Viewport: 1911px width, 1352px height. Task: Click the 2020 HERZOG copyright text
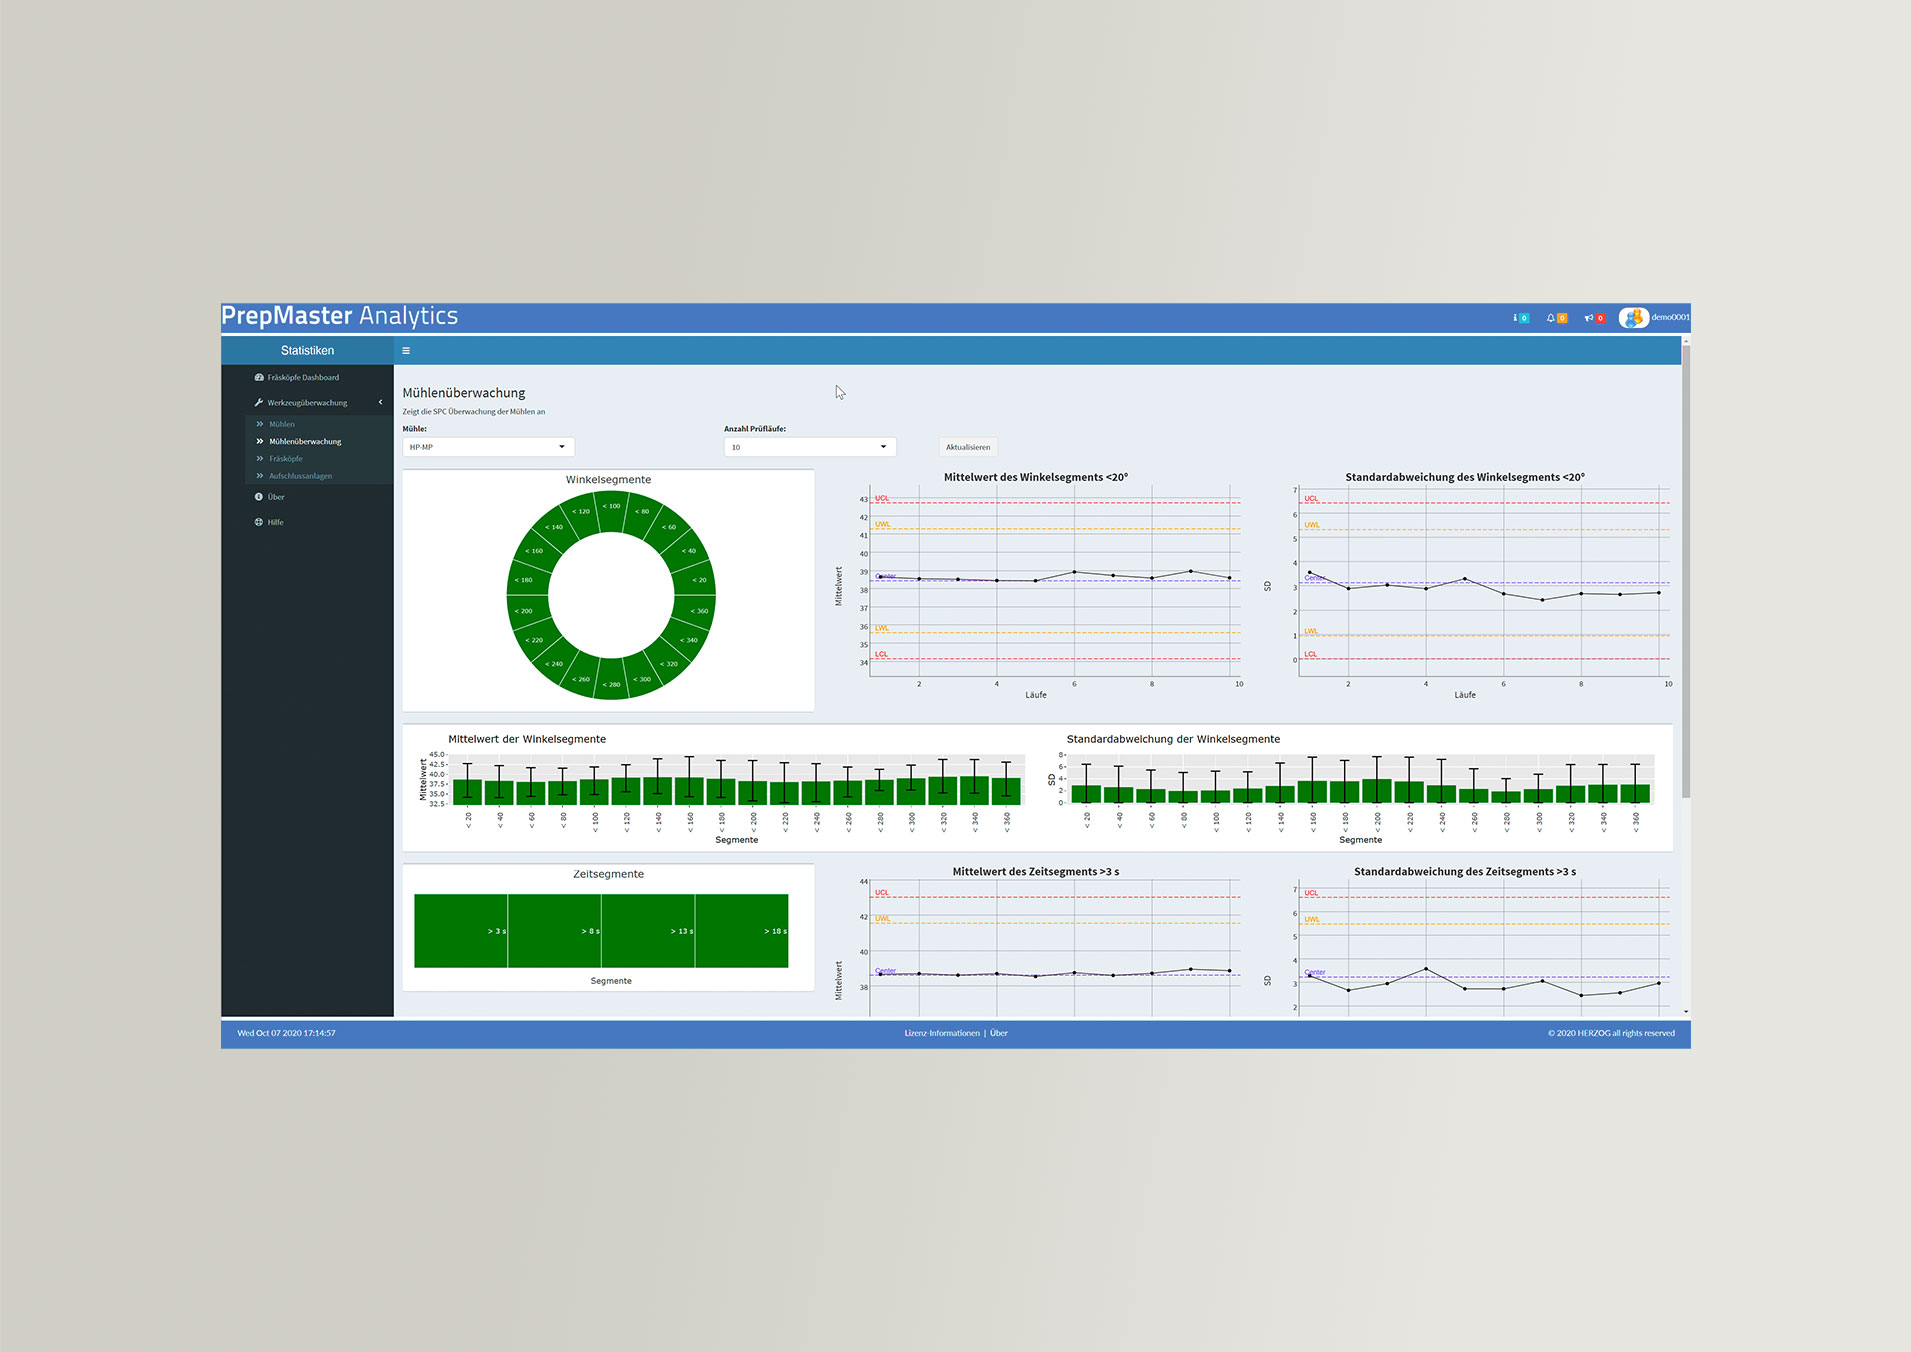coord(1611,1033)
